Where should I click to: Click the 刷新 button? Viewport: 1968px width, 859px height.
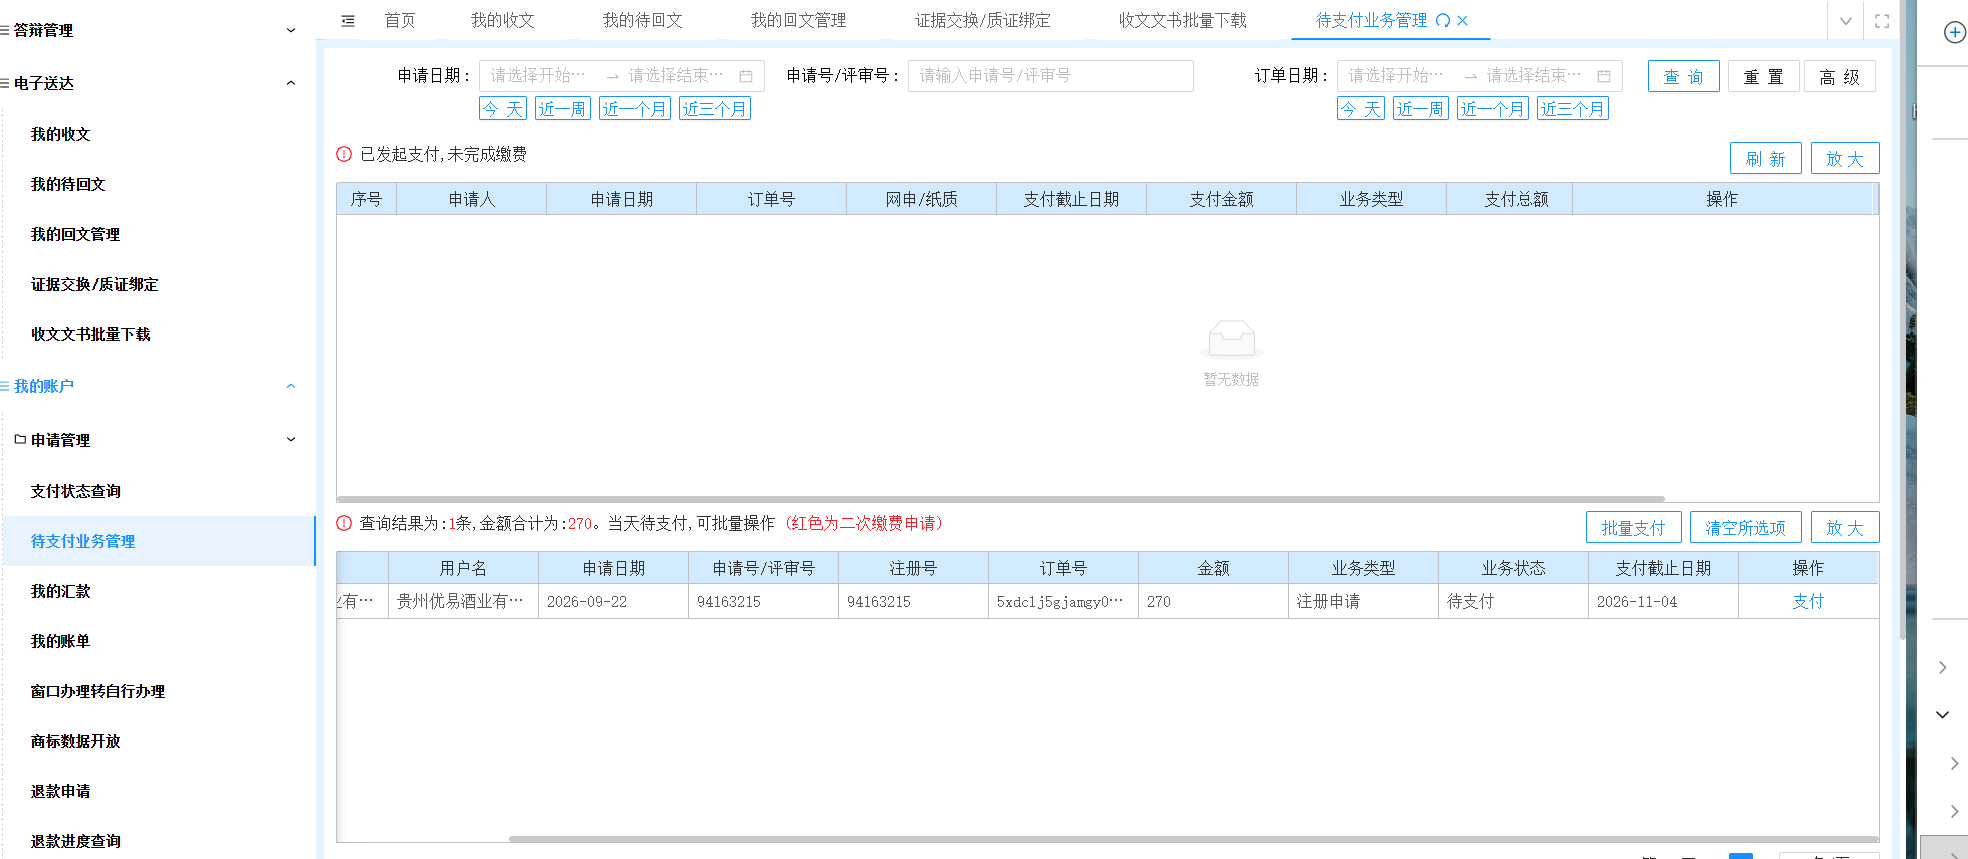tap(1766, 159)
